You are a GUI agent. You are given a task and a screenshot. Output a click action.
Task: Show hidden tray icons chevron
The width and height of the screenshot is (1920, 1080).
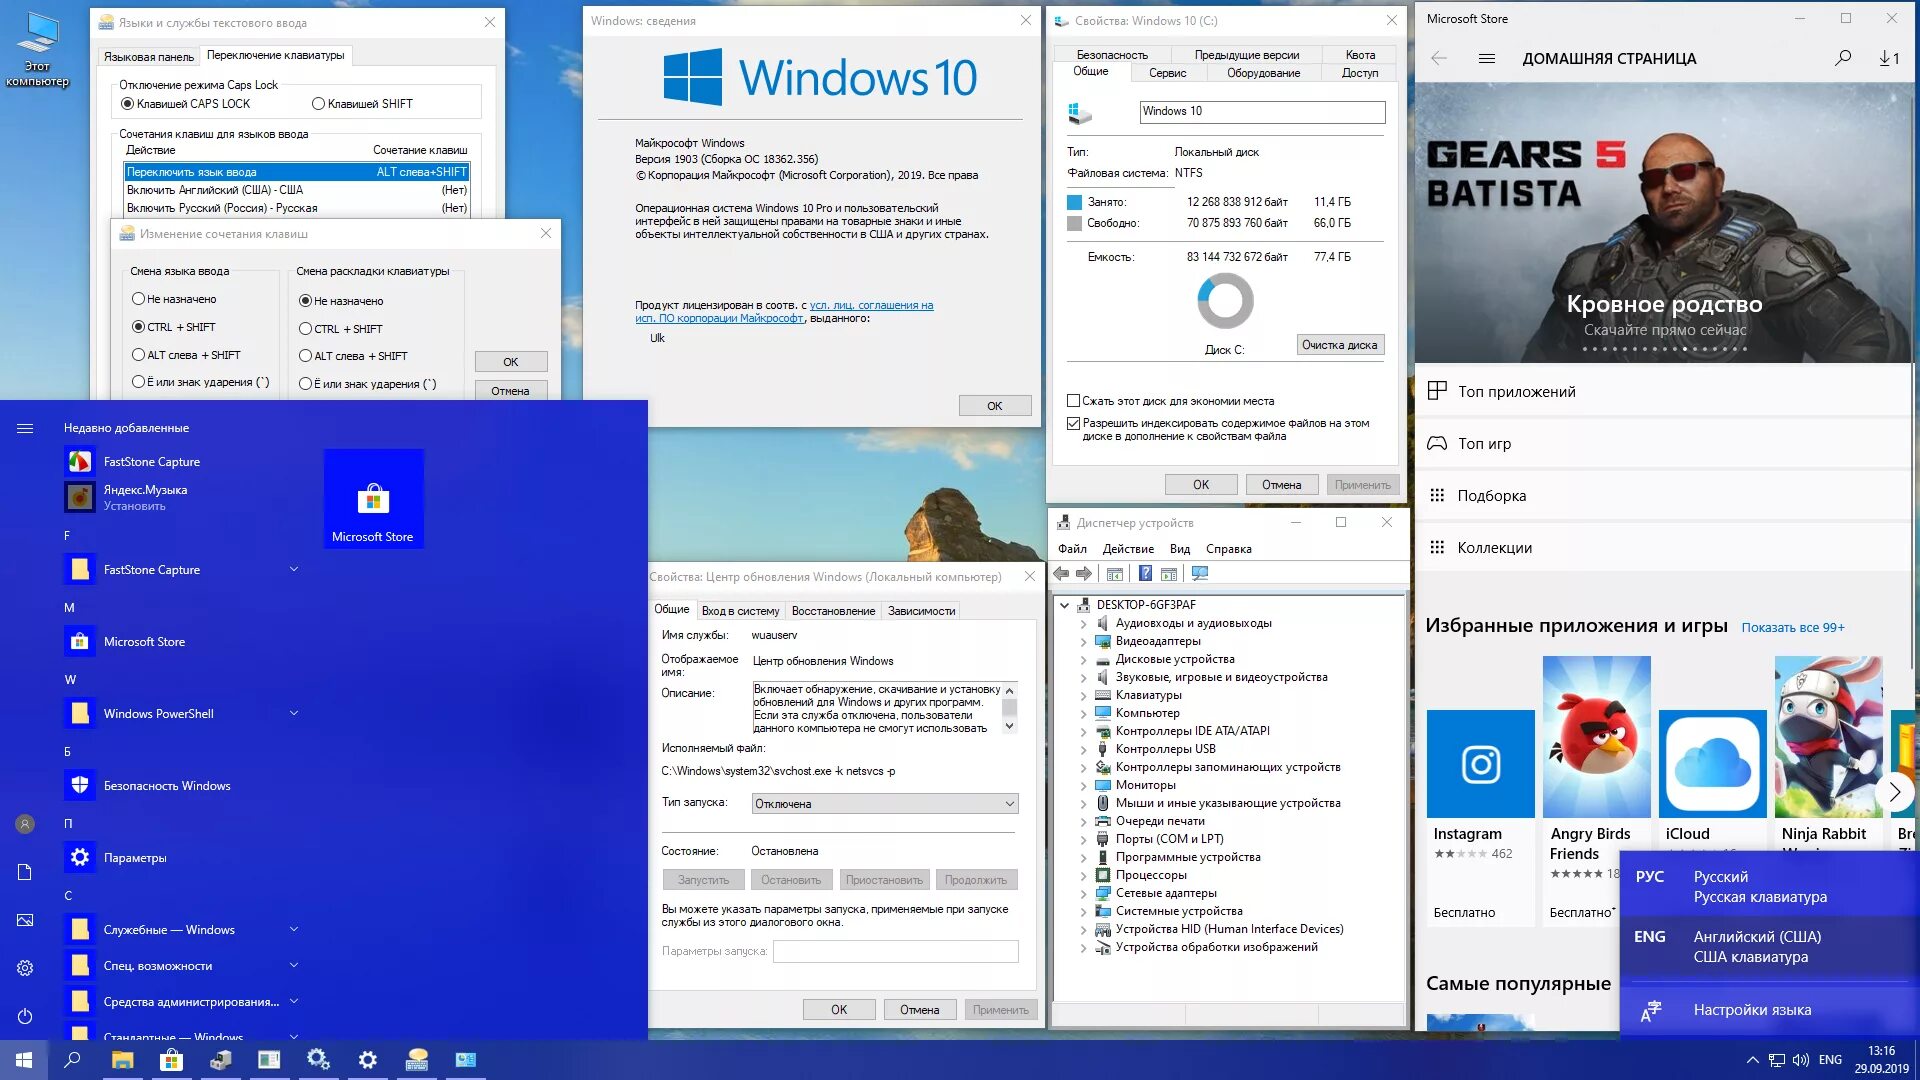pos(1752,1060)
